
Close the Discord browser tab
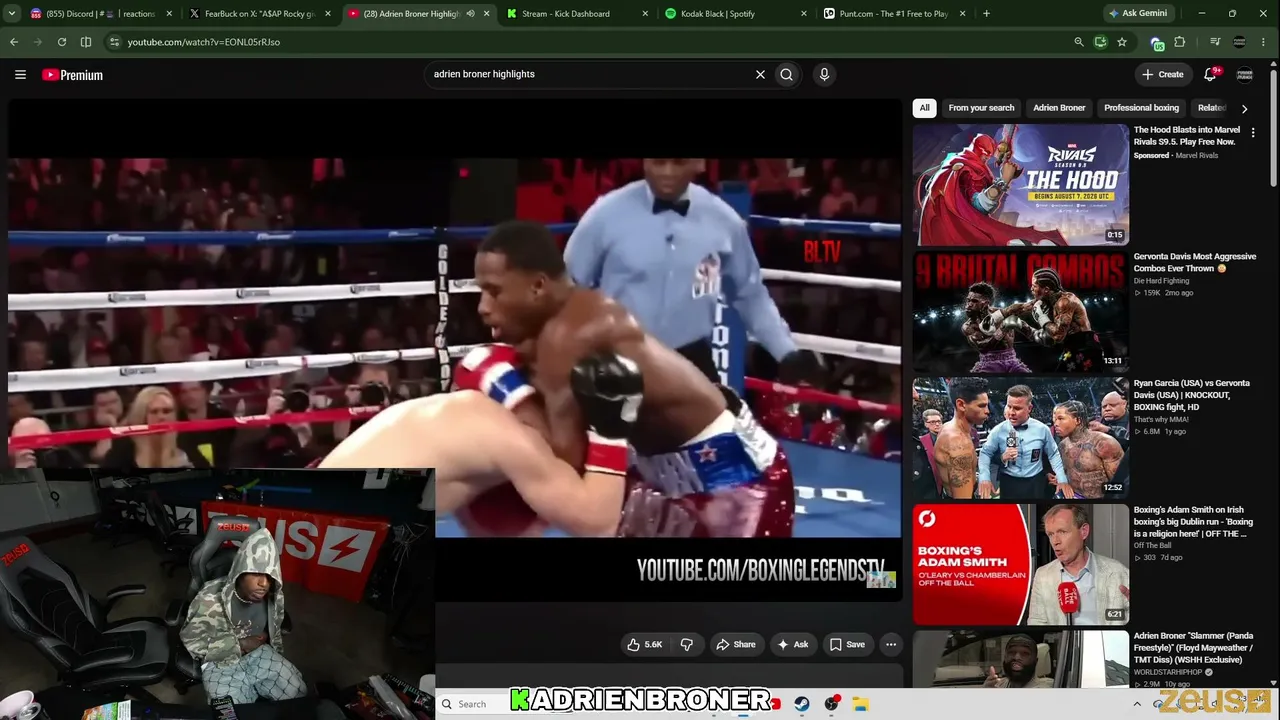[168, 14]
